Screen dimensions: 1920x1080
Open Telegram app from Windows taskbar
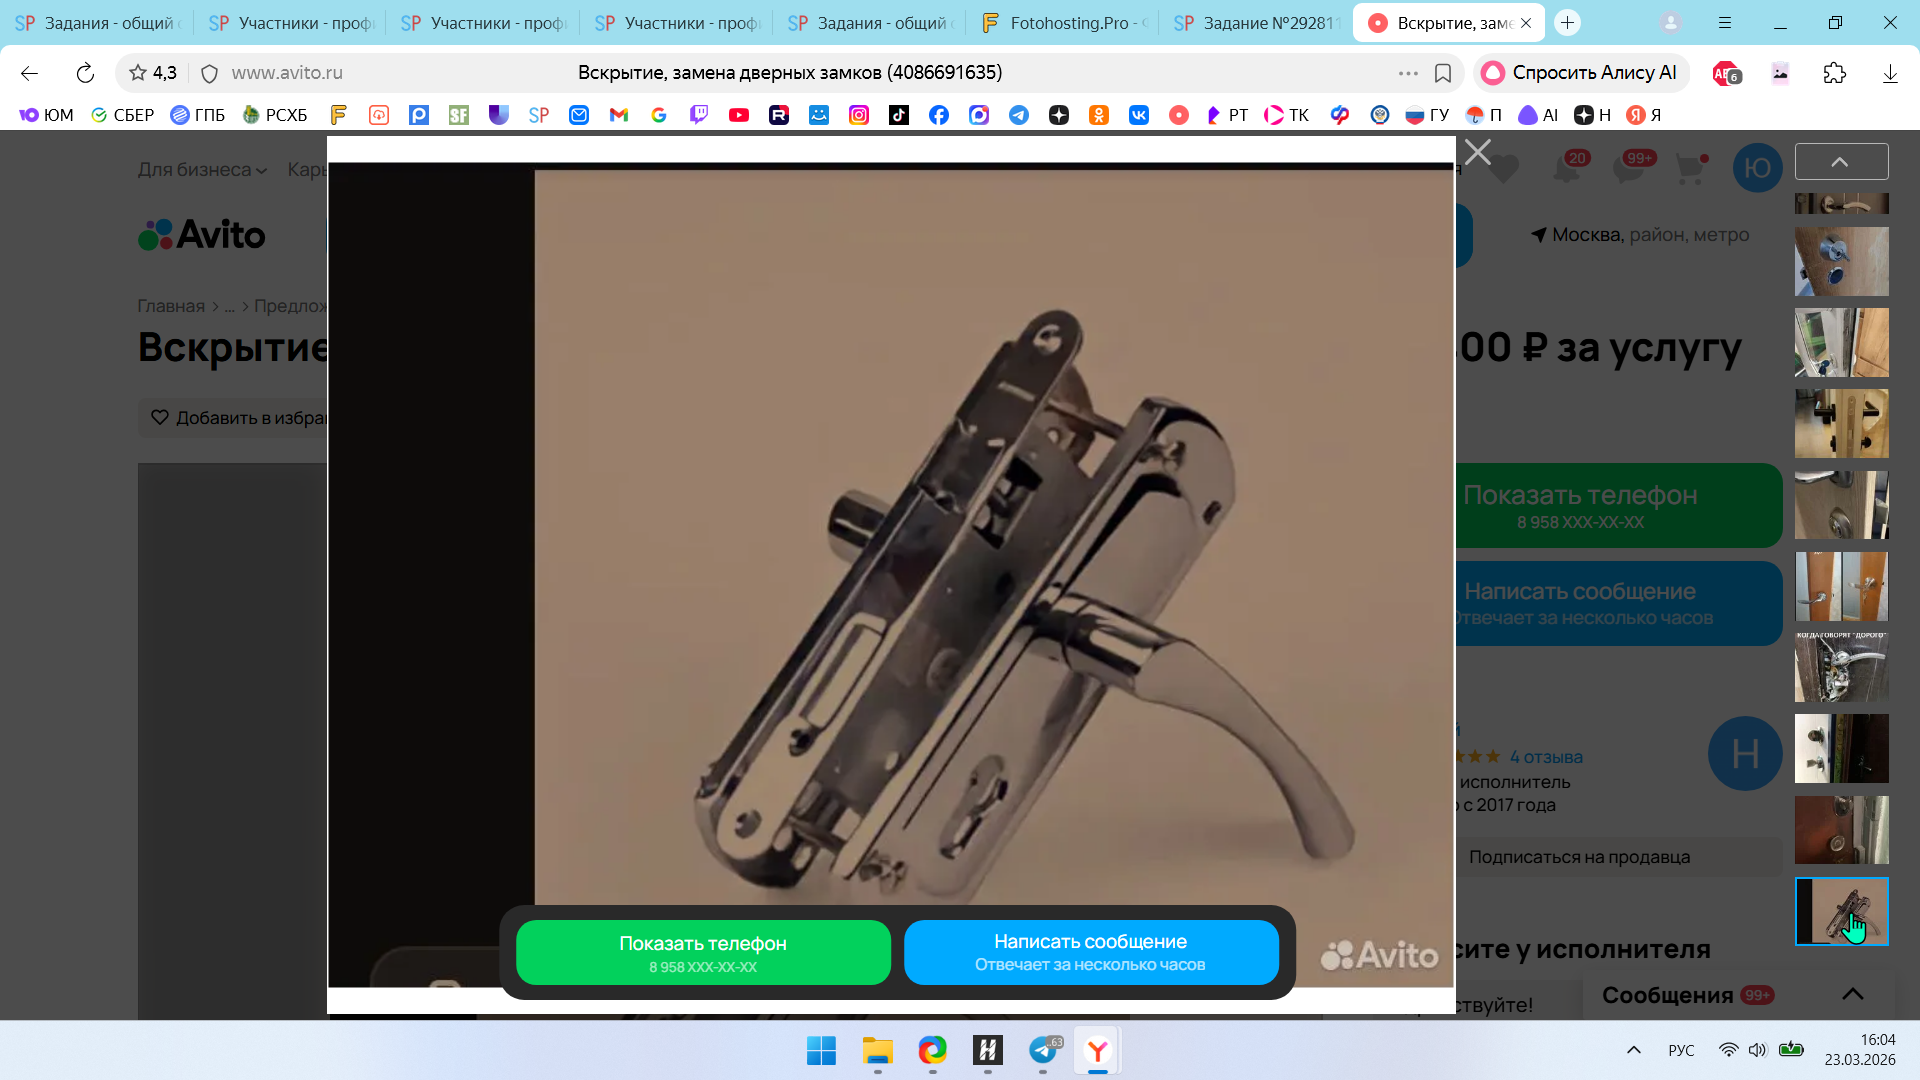[1043, 1051]
